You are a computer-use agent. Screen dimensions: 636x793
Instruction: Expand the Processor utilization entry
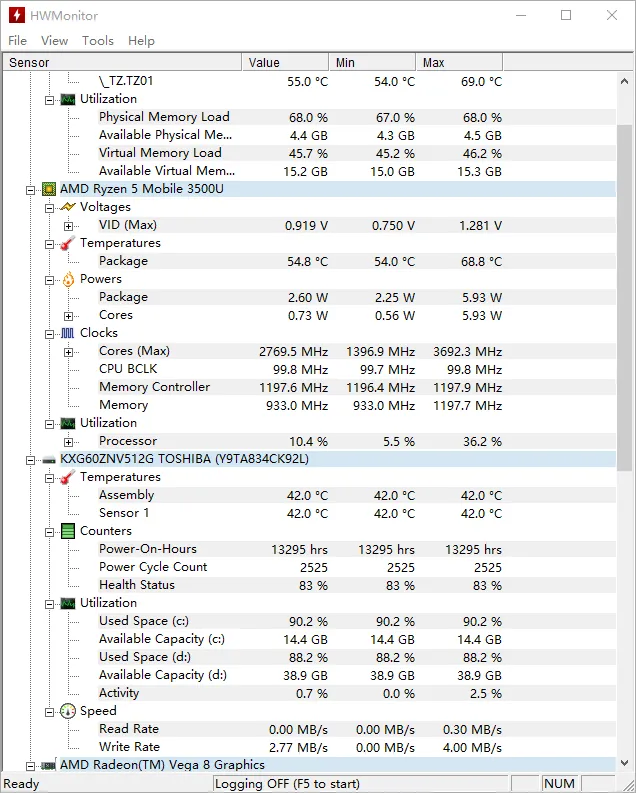click(68, 442)
